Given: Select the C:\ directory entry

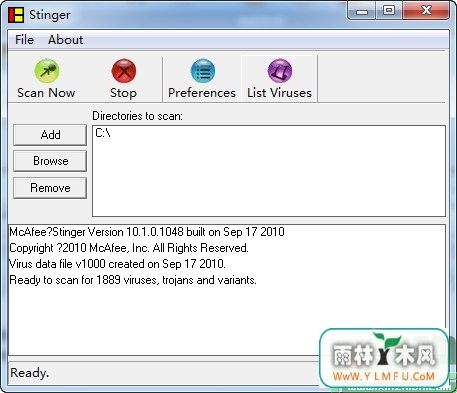Looking at the screenshot, I should click(103, 133).
